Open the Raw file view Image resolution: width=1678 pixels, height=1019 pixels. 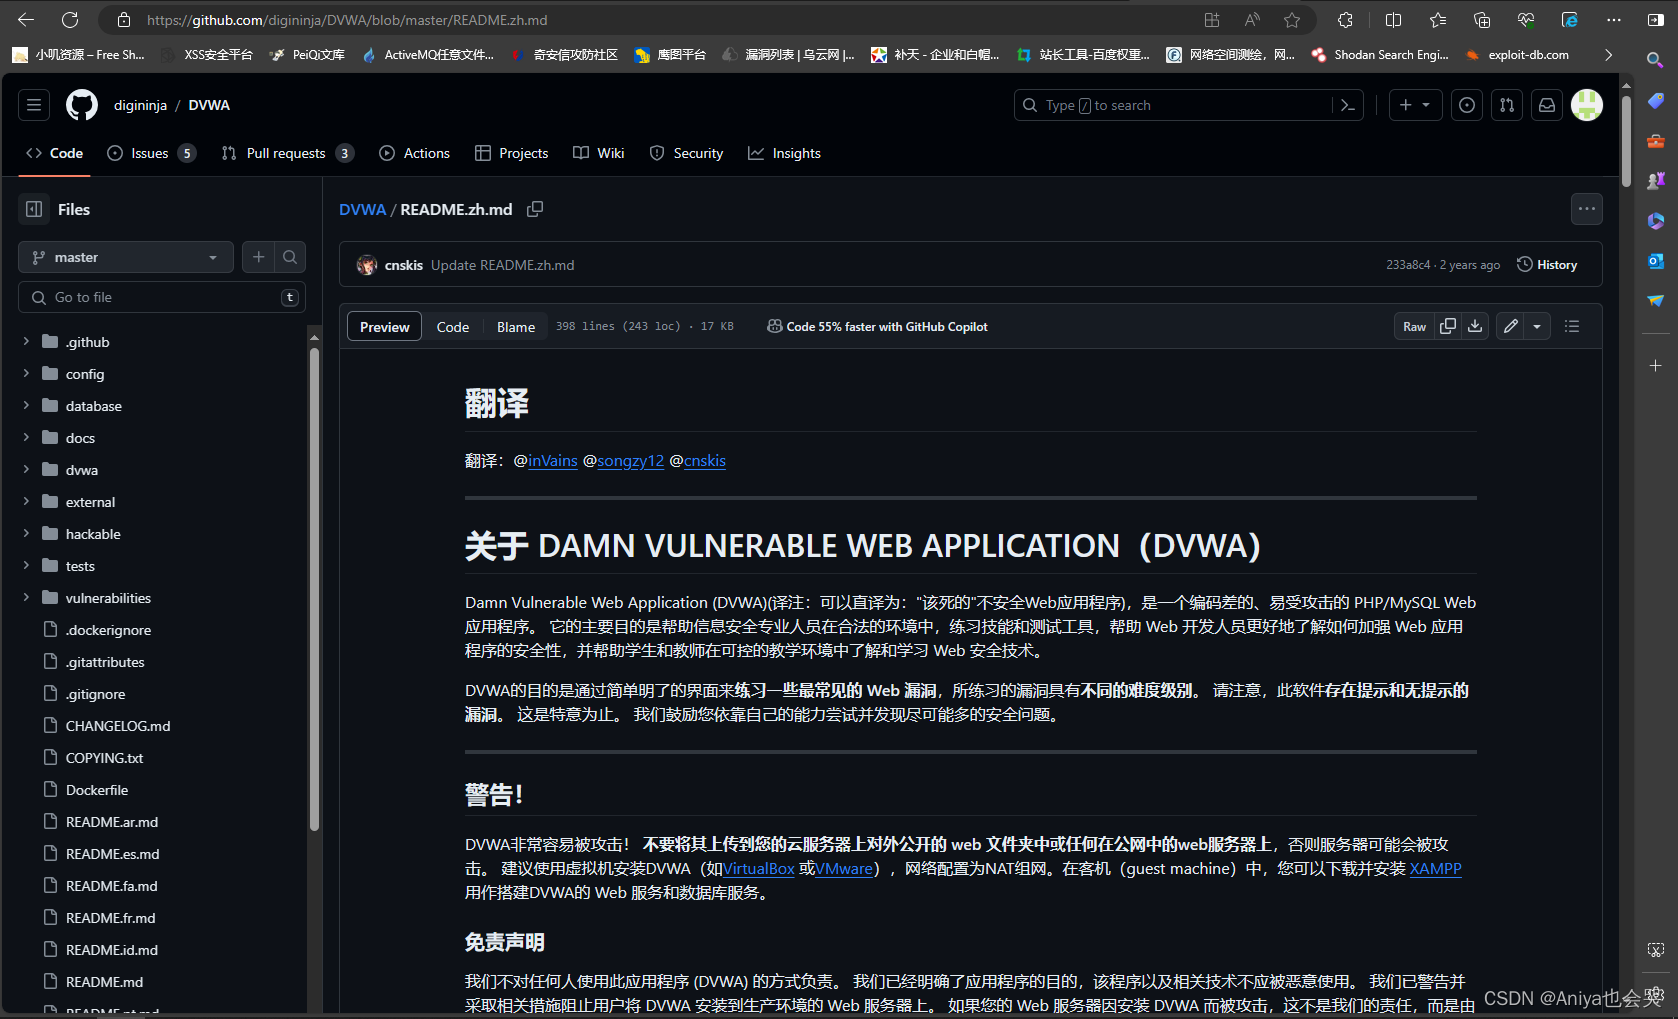click(x=1414, y=326)
